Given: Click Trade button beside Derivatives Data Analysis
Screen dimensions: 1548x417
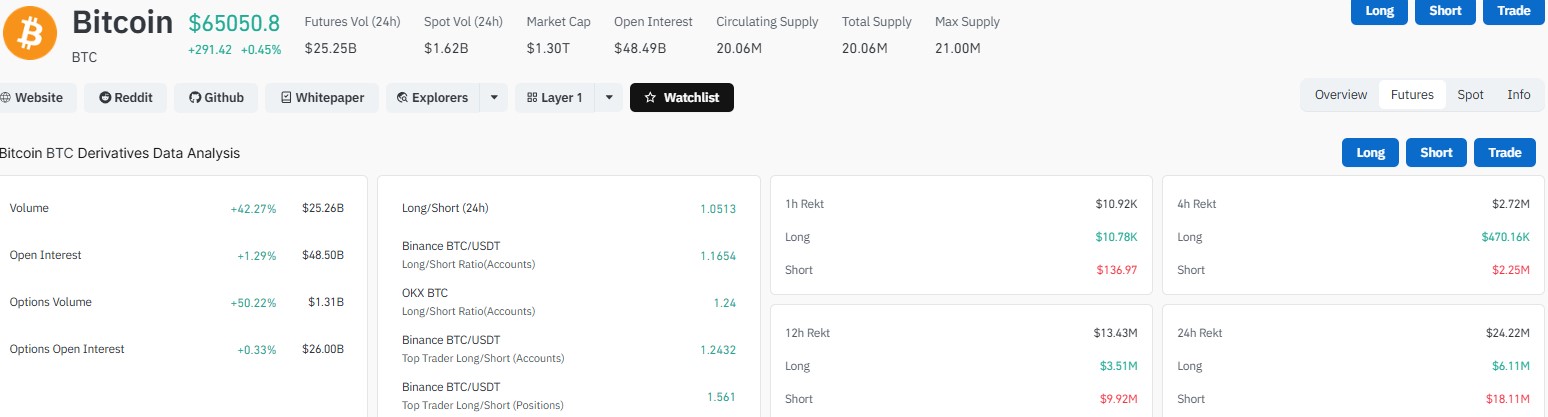Looking at the screenshot, I should tap(1504, 152).
